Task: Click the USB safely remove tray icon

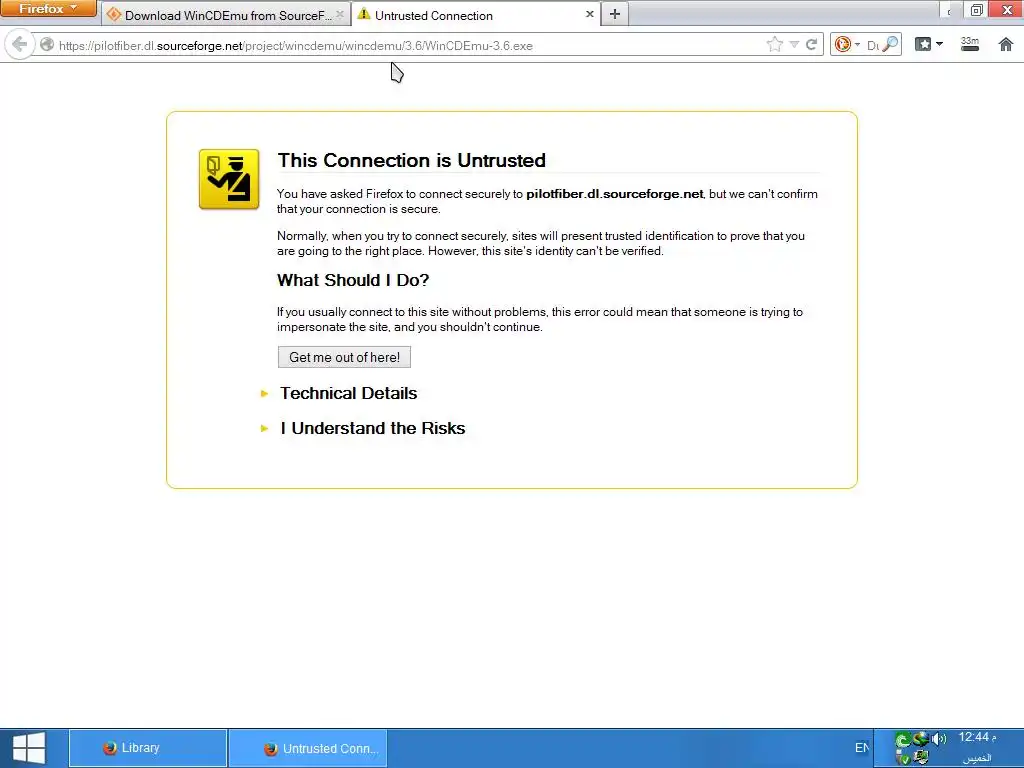Action: (903, 758)
